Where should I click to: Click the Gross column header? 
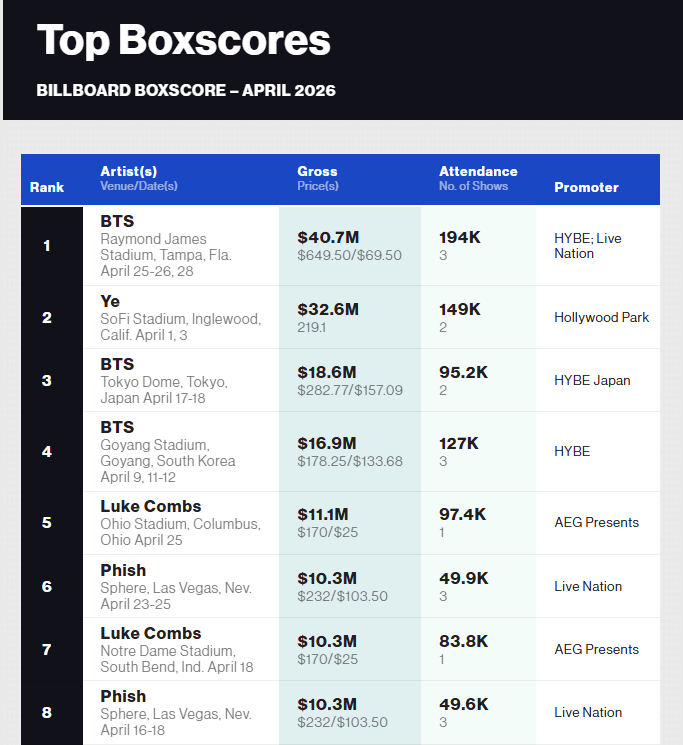click(x=317, y=172)
